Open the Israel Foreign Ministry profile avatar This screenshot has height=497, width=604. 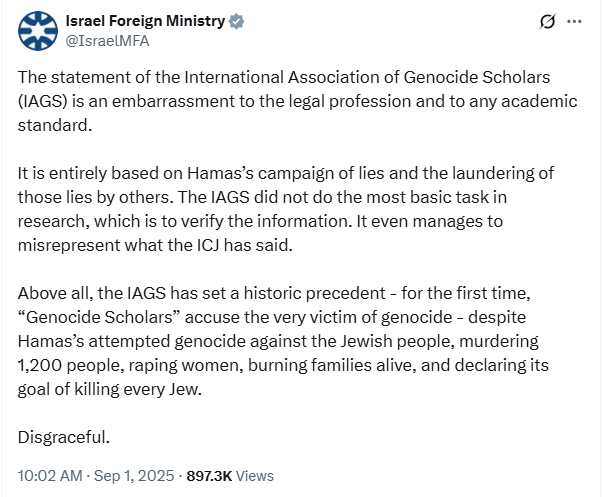coord(38,31)
